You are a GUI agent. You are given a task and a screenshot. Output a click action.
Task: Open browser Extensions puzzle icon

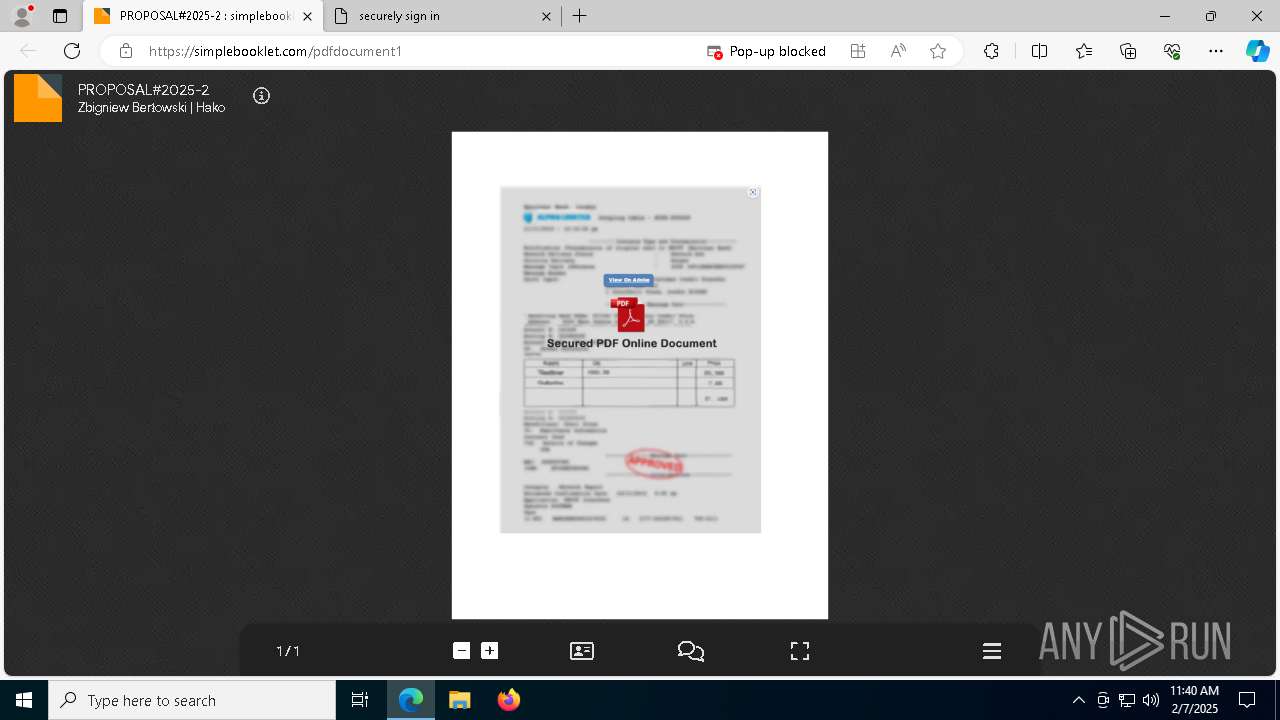991,51
